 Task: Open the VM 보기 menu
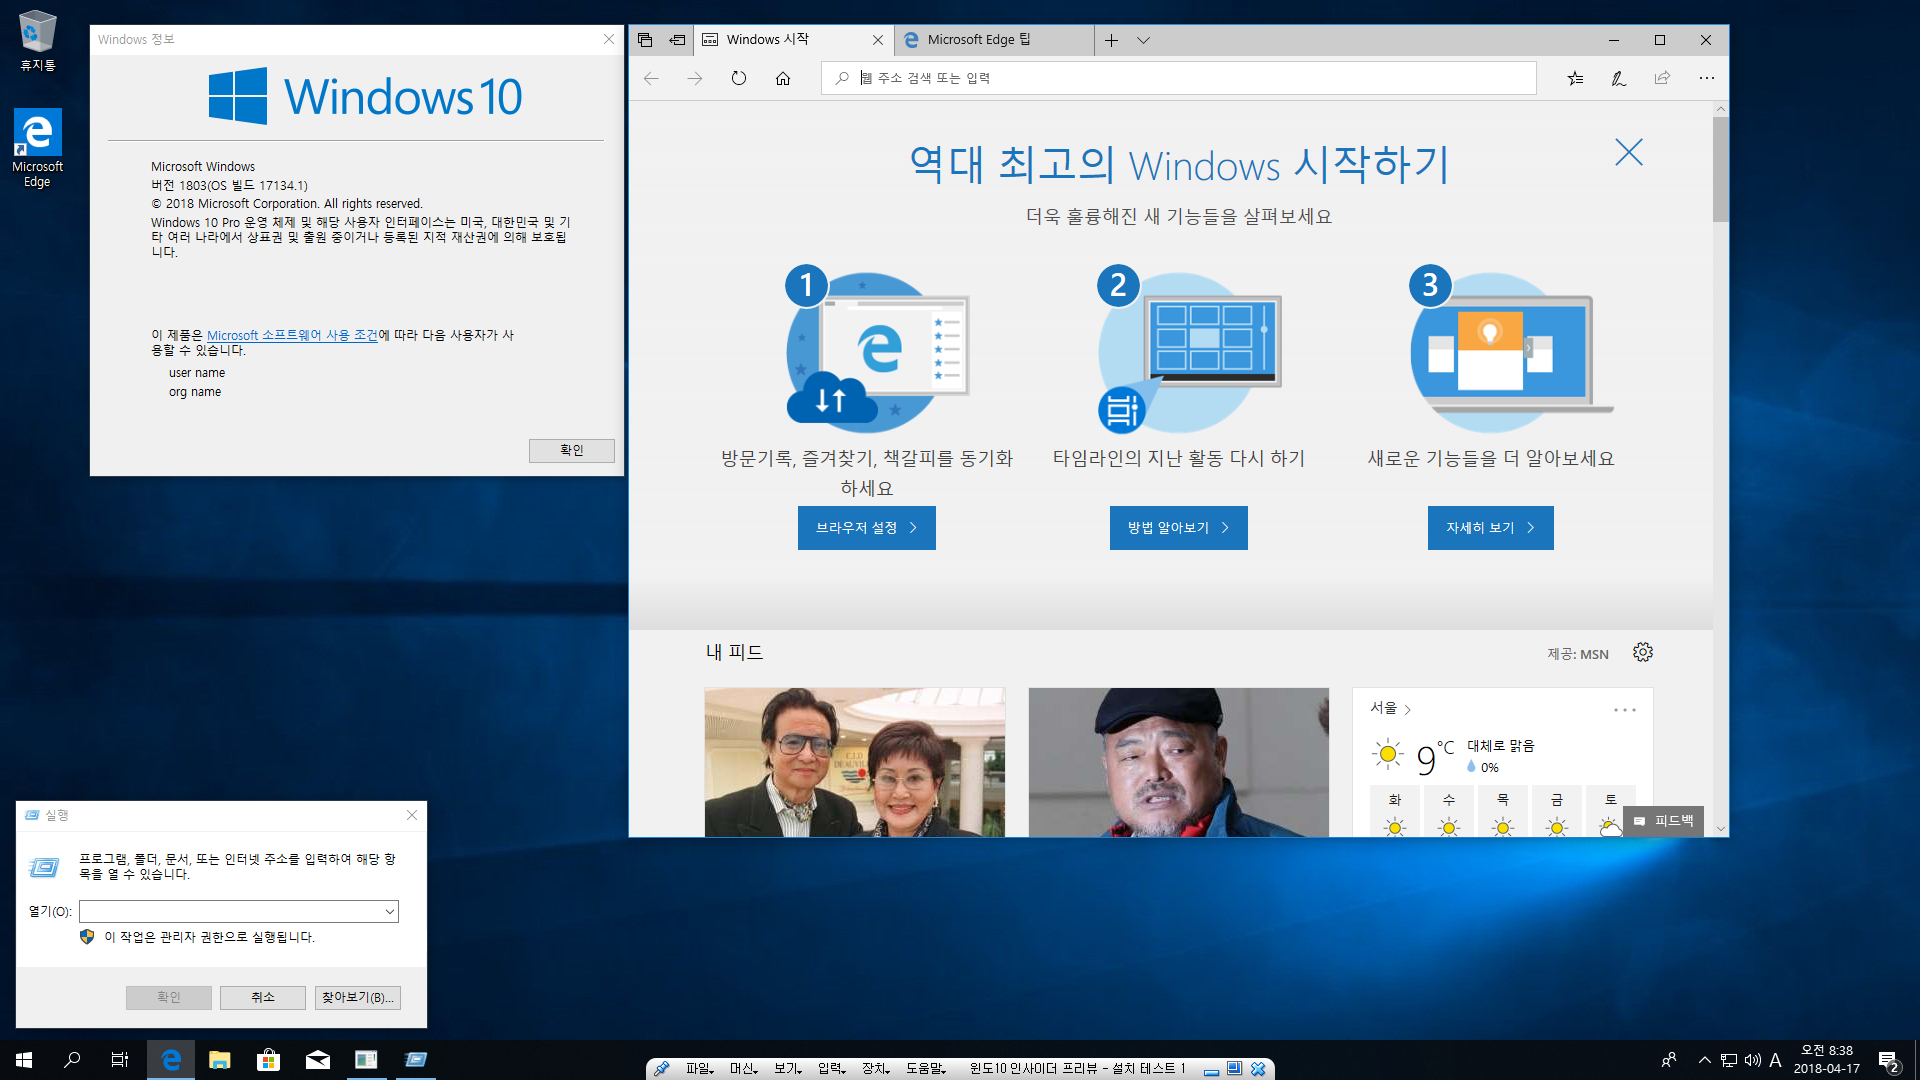(788, 1069)
